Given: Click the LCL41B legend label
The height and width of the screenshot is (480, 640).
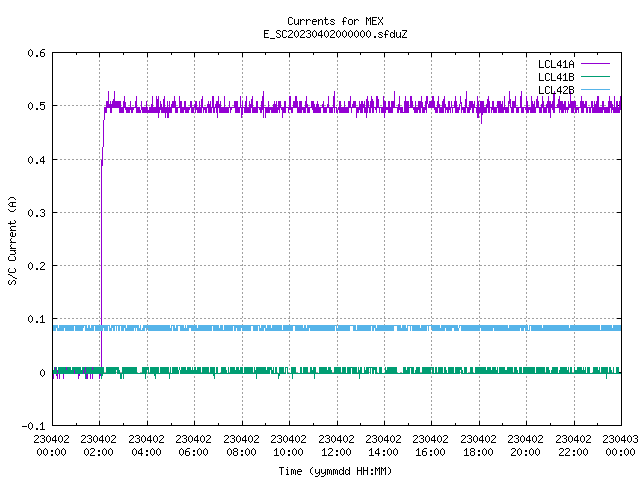Looking at the screenshot, I should click(556, 77).
